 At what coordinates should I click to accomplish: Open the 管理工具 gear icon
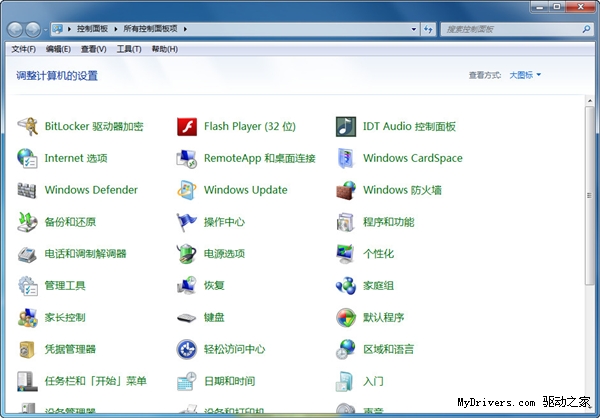[27, 286]
